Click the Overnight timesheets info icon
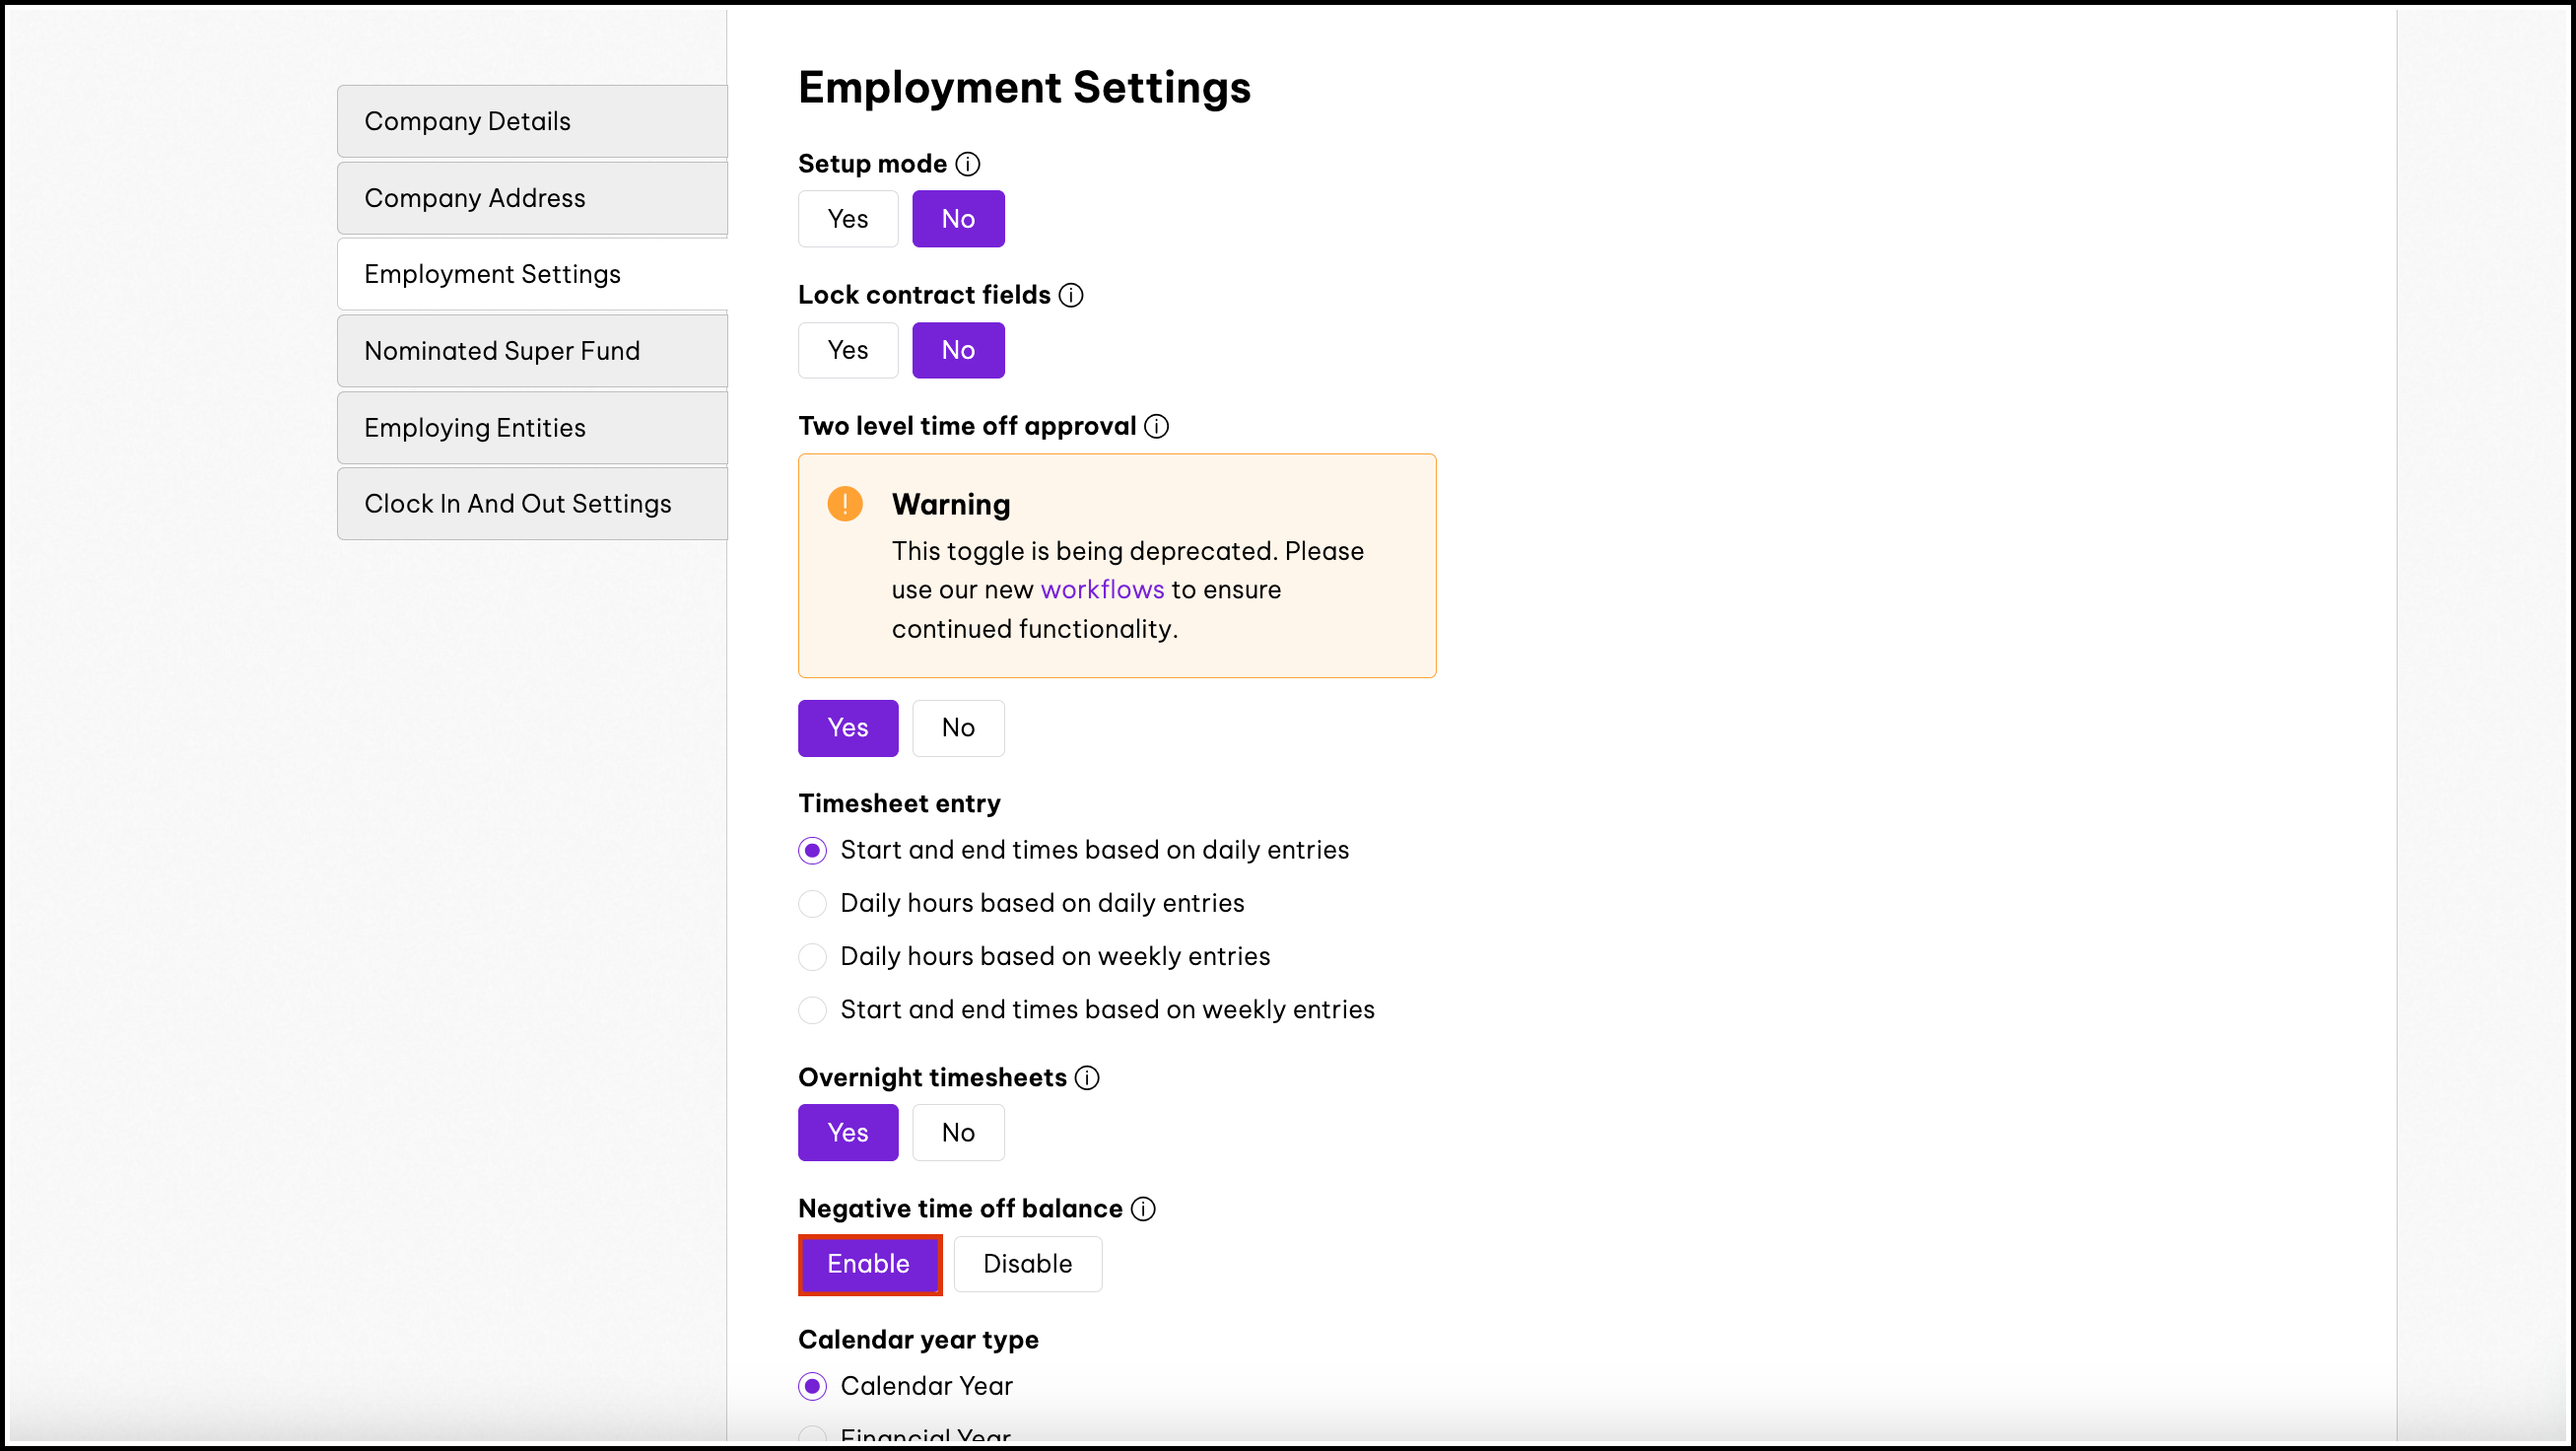 pos(1086,1078)
